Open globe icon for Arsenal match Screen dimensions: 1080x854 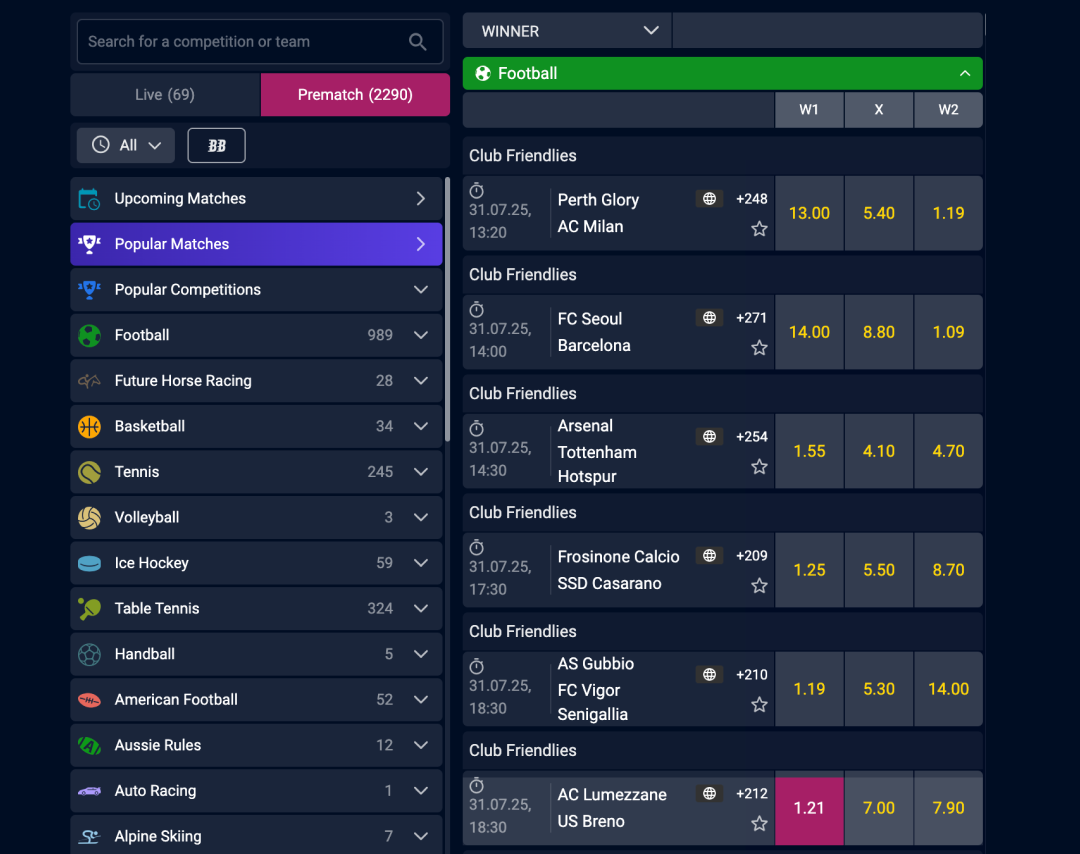[709, 437]
